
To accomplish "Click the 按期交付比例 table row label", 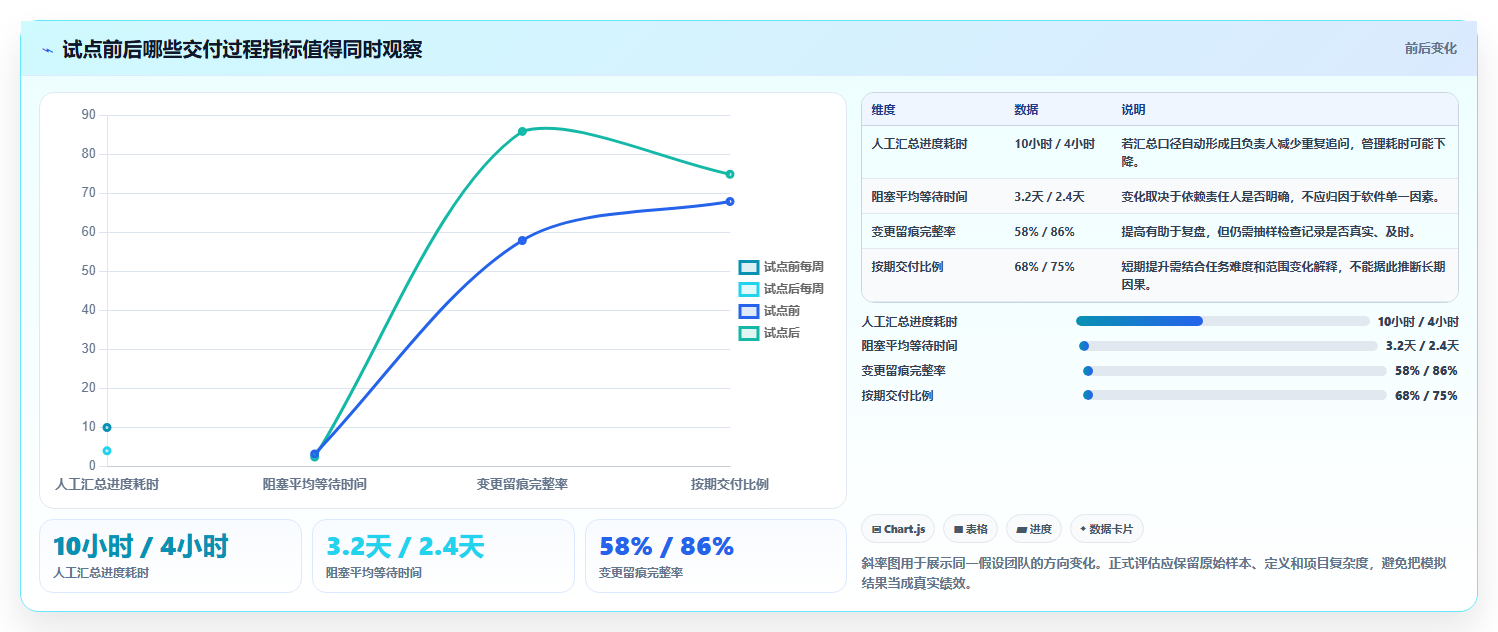I will 907,267.
